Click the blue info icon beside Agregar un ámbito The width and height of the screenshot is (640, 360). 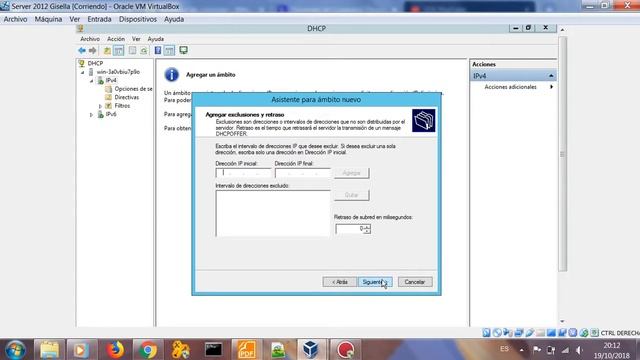pyautogui.click(x=171, y=75)
